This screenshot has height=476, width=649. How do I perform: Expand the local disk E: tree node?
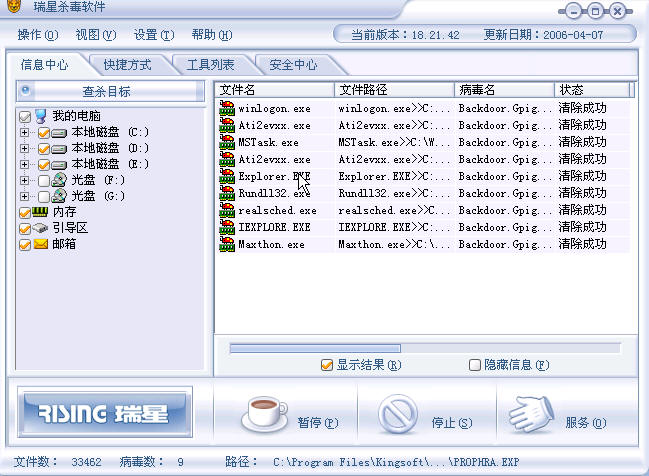coord(24,164)
